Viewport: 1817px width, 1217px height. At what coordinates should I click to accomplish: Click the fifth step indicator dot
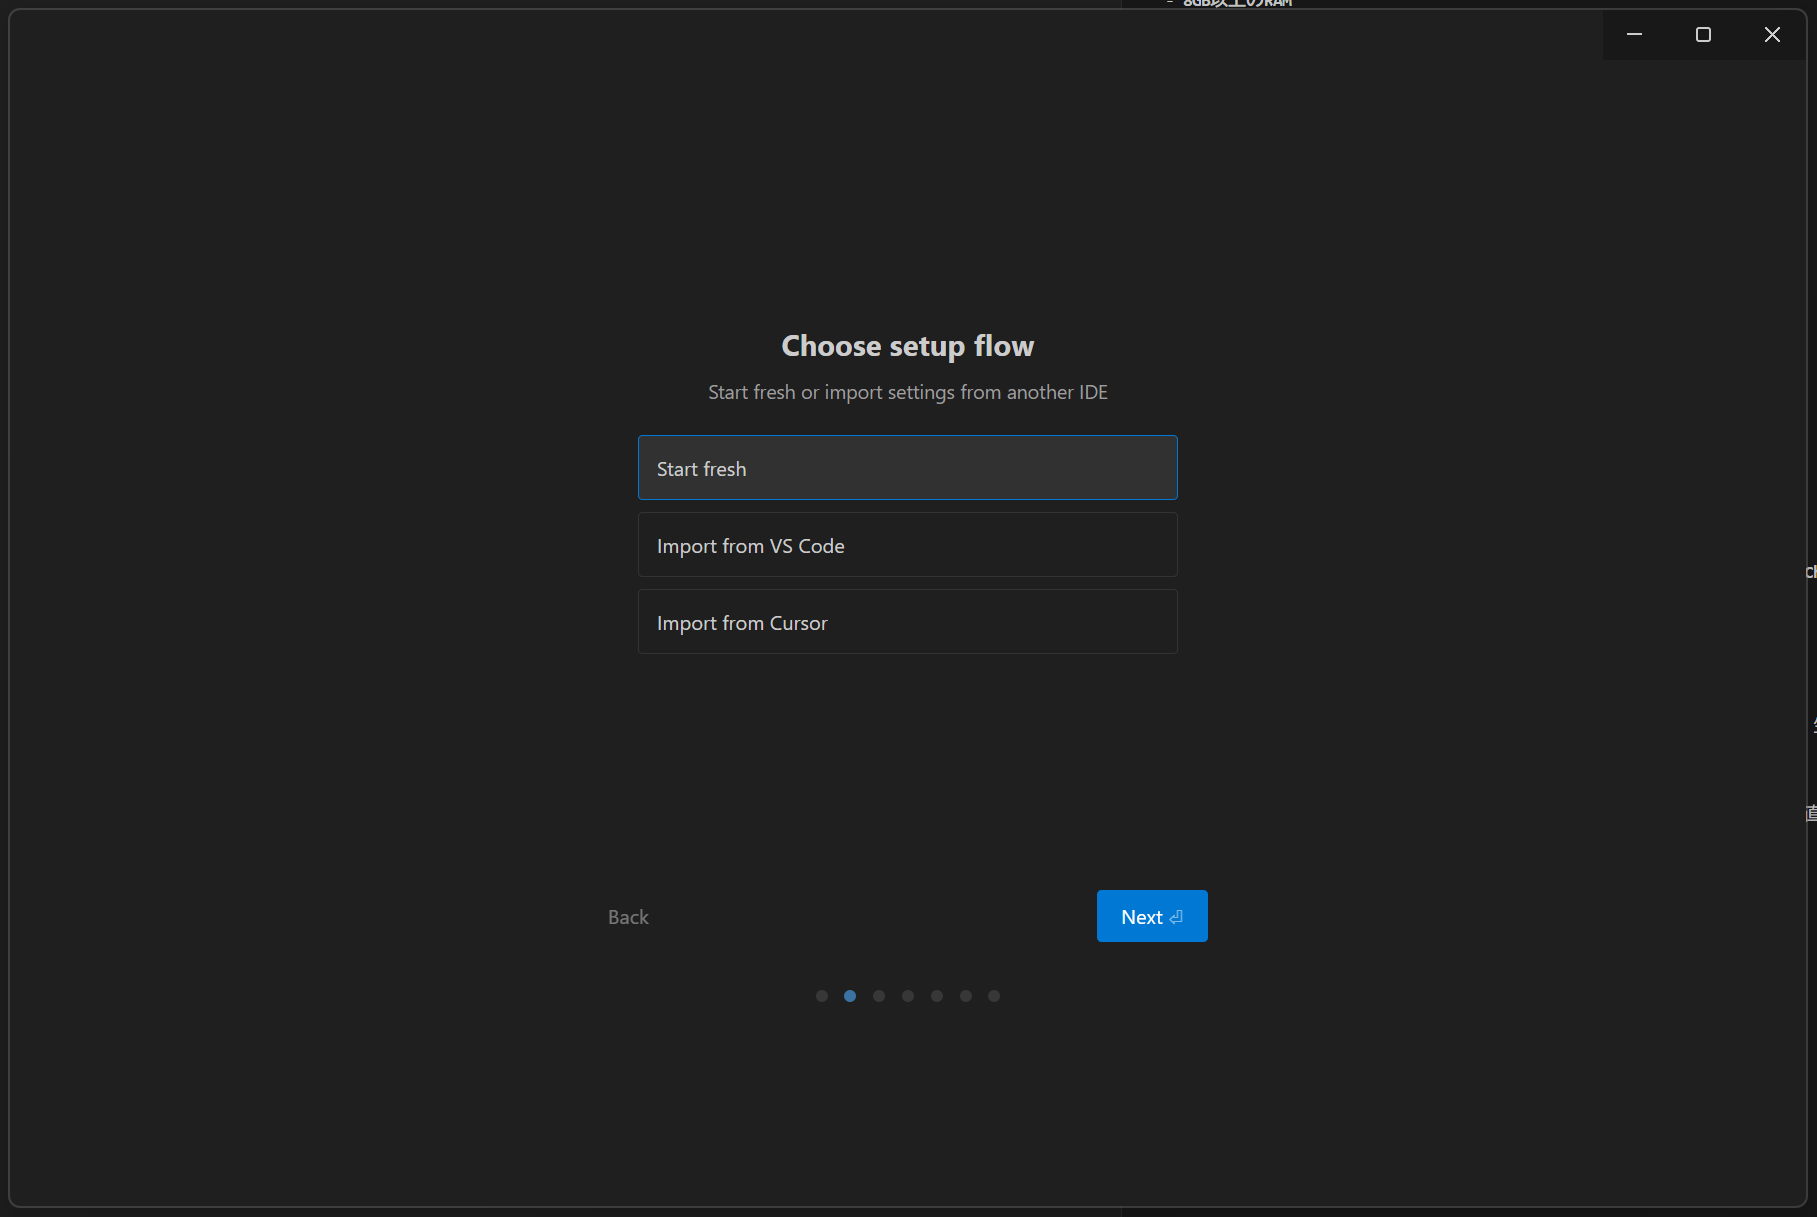coord(937,996)
